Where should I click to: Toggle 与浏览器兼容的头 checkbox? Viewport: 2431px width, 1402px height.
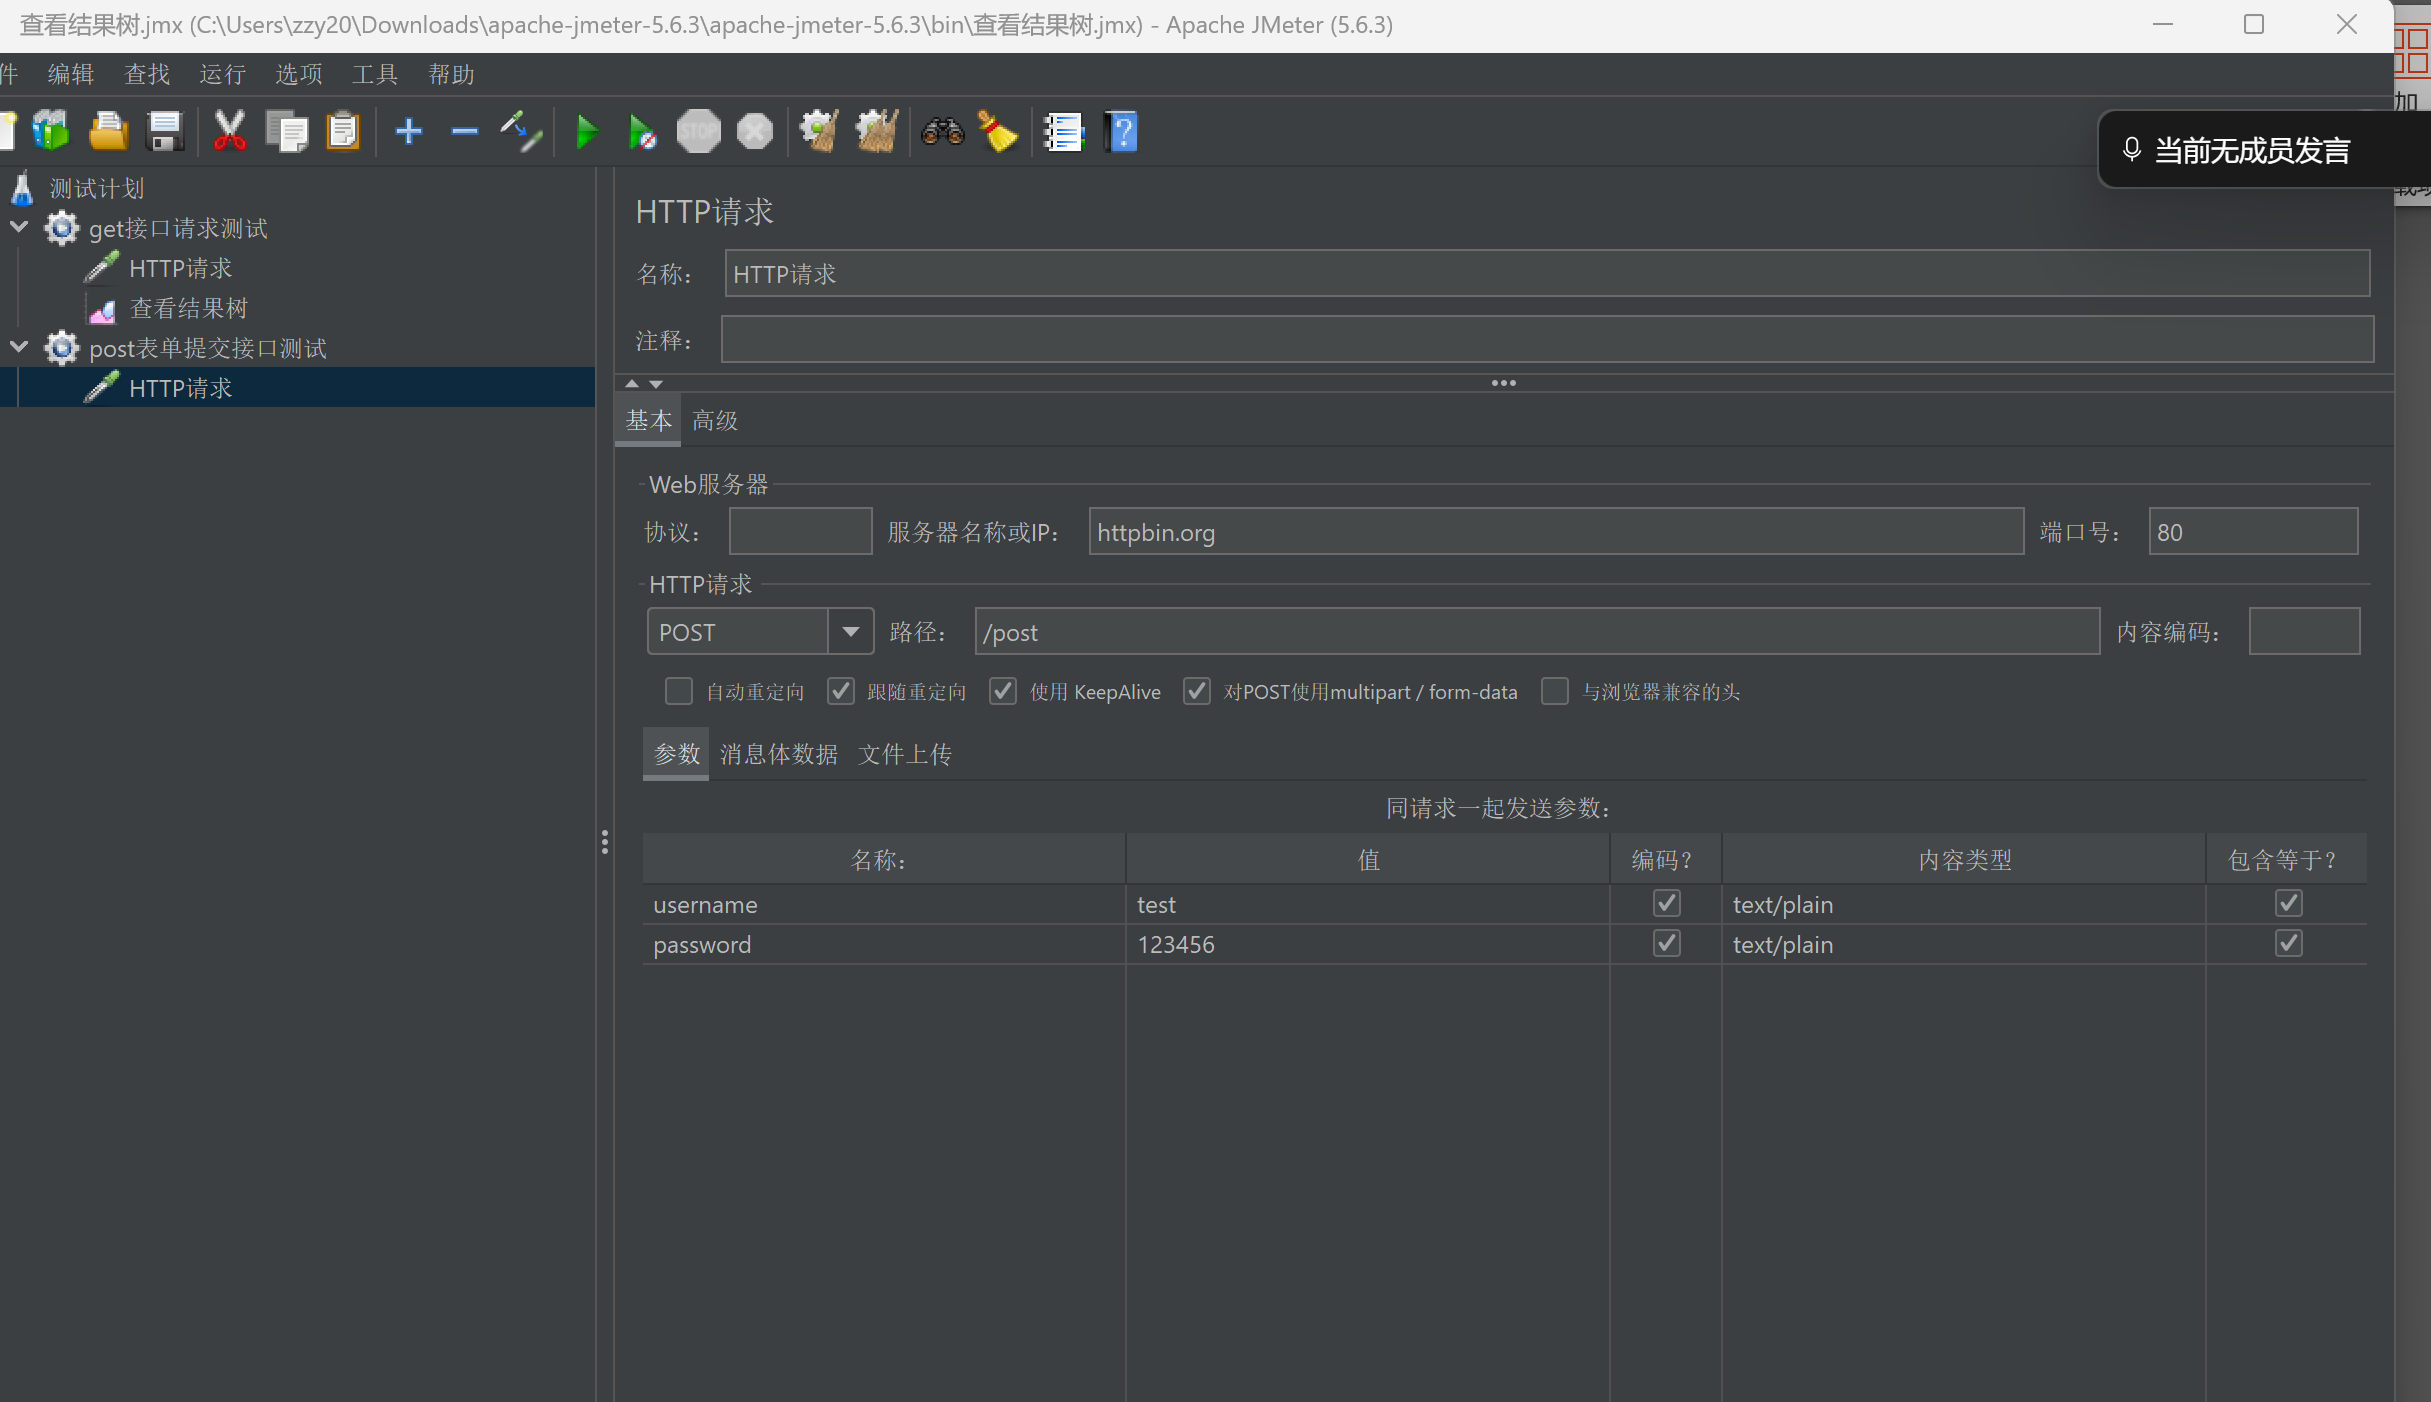pos(1555,692)
